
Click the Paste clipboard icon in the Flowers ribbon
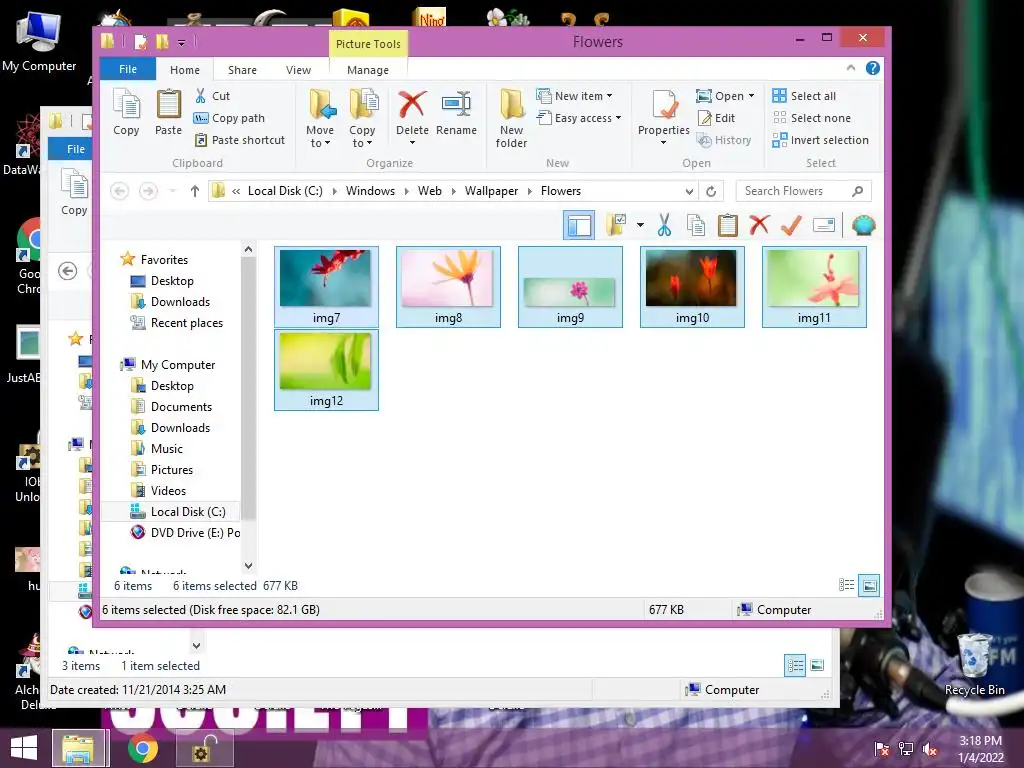point(168,112)
